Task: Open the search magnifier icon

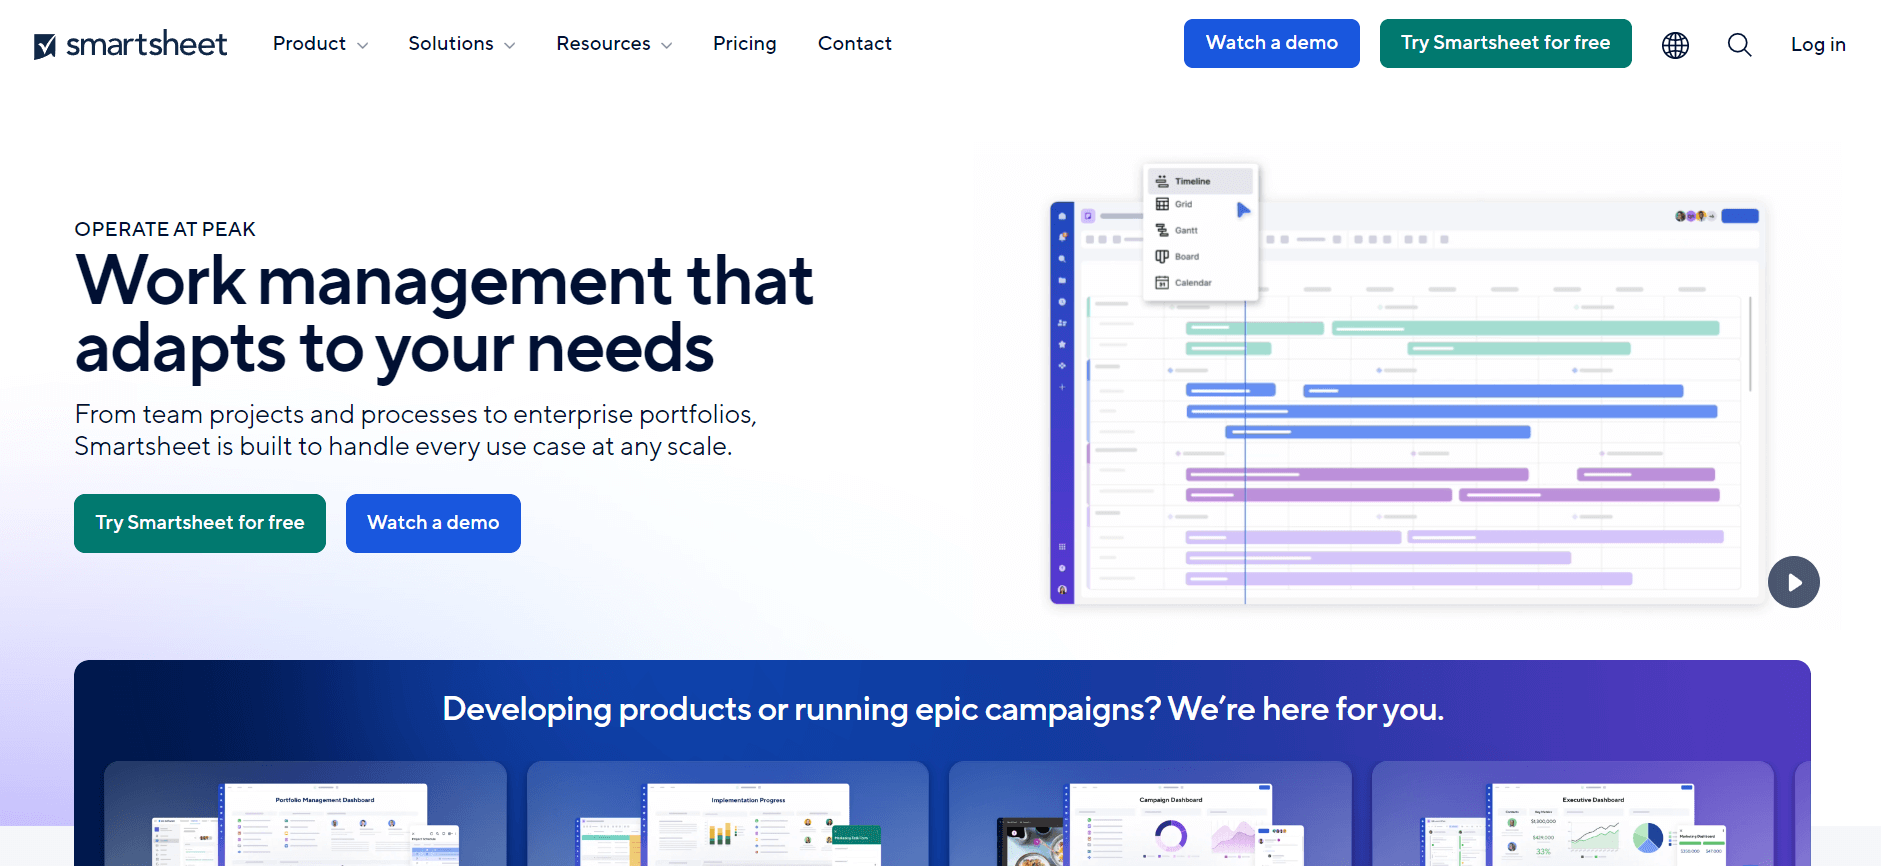Action: [1739, 45]
